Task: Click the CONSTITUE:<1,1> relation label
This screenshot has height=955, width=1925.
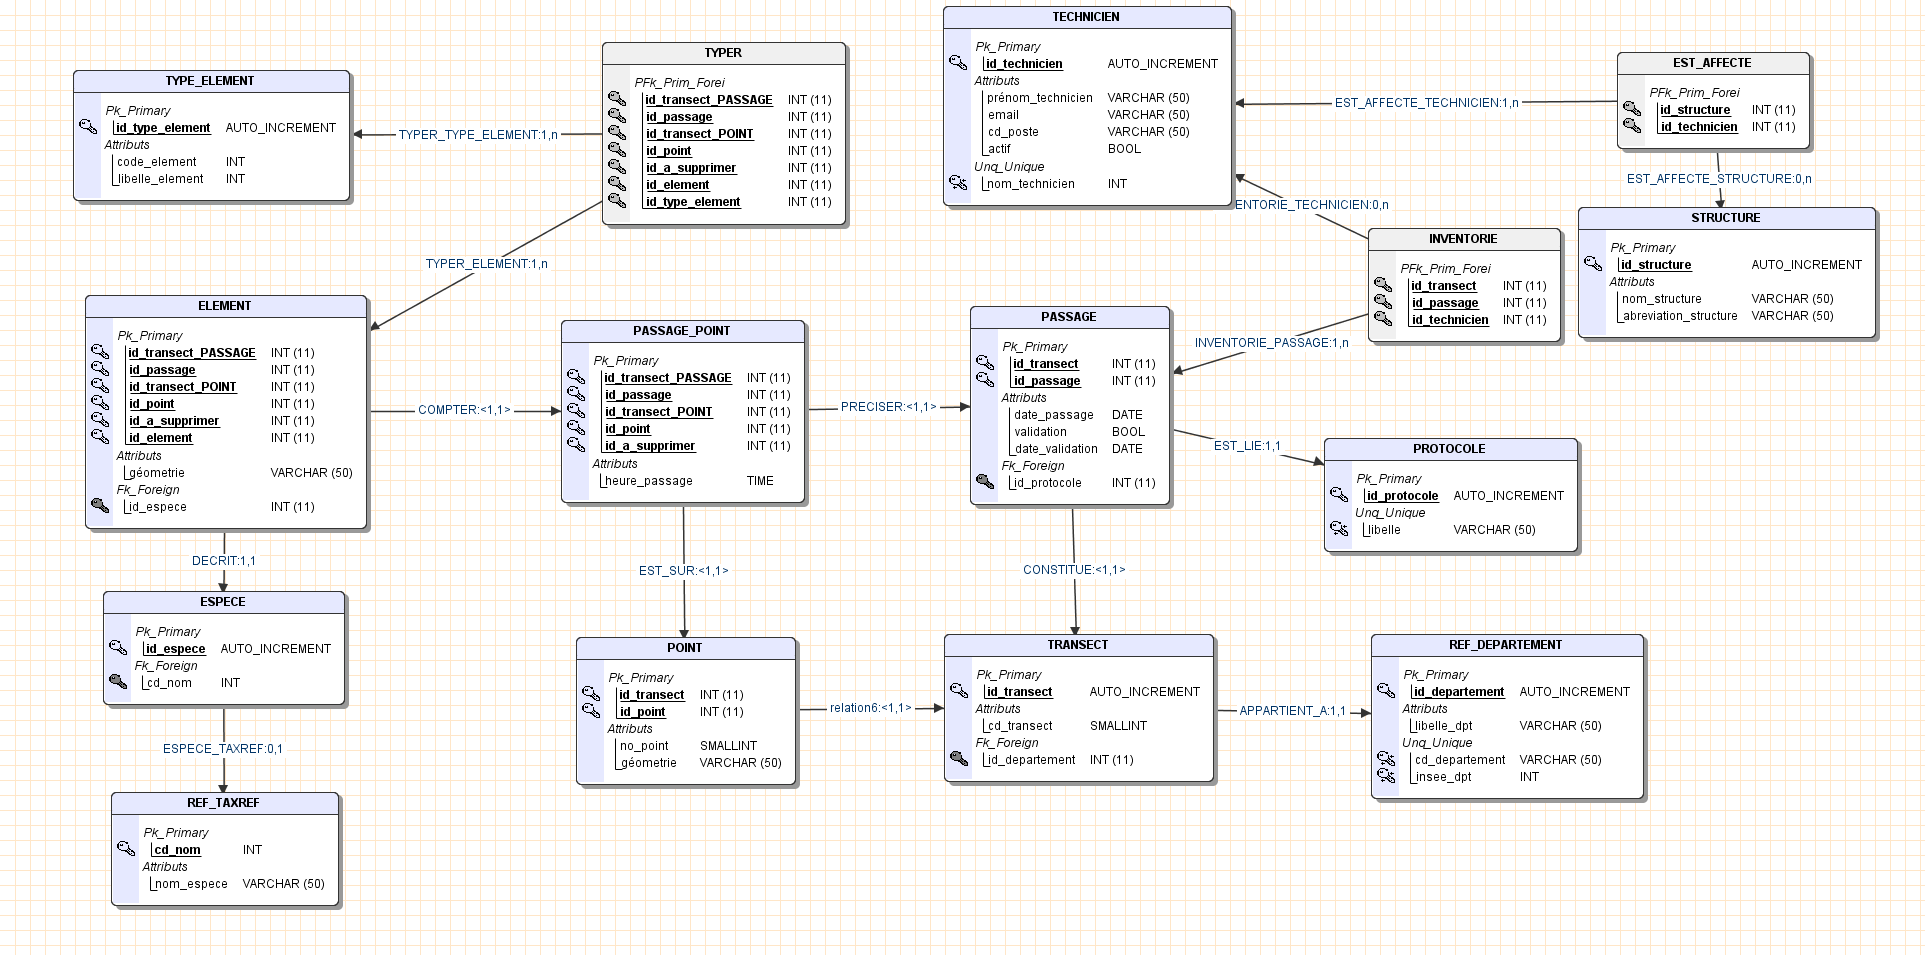Action: [1074, 570]
